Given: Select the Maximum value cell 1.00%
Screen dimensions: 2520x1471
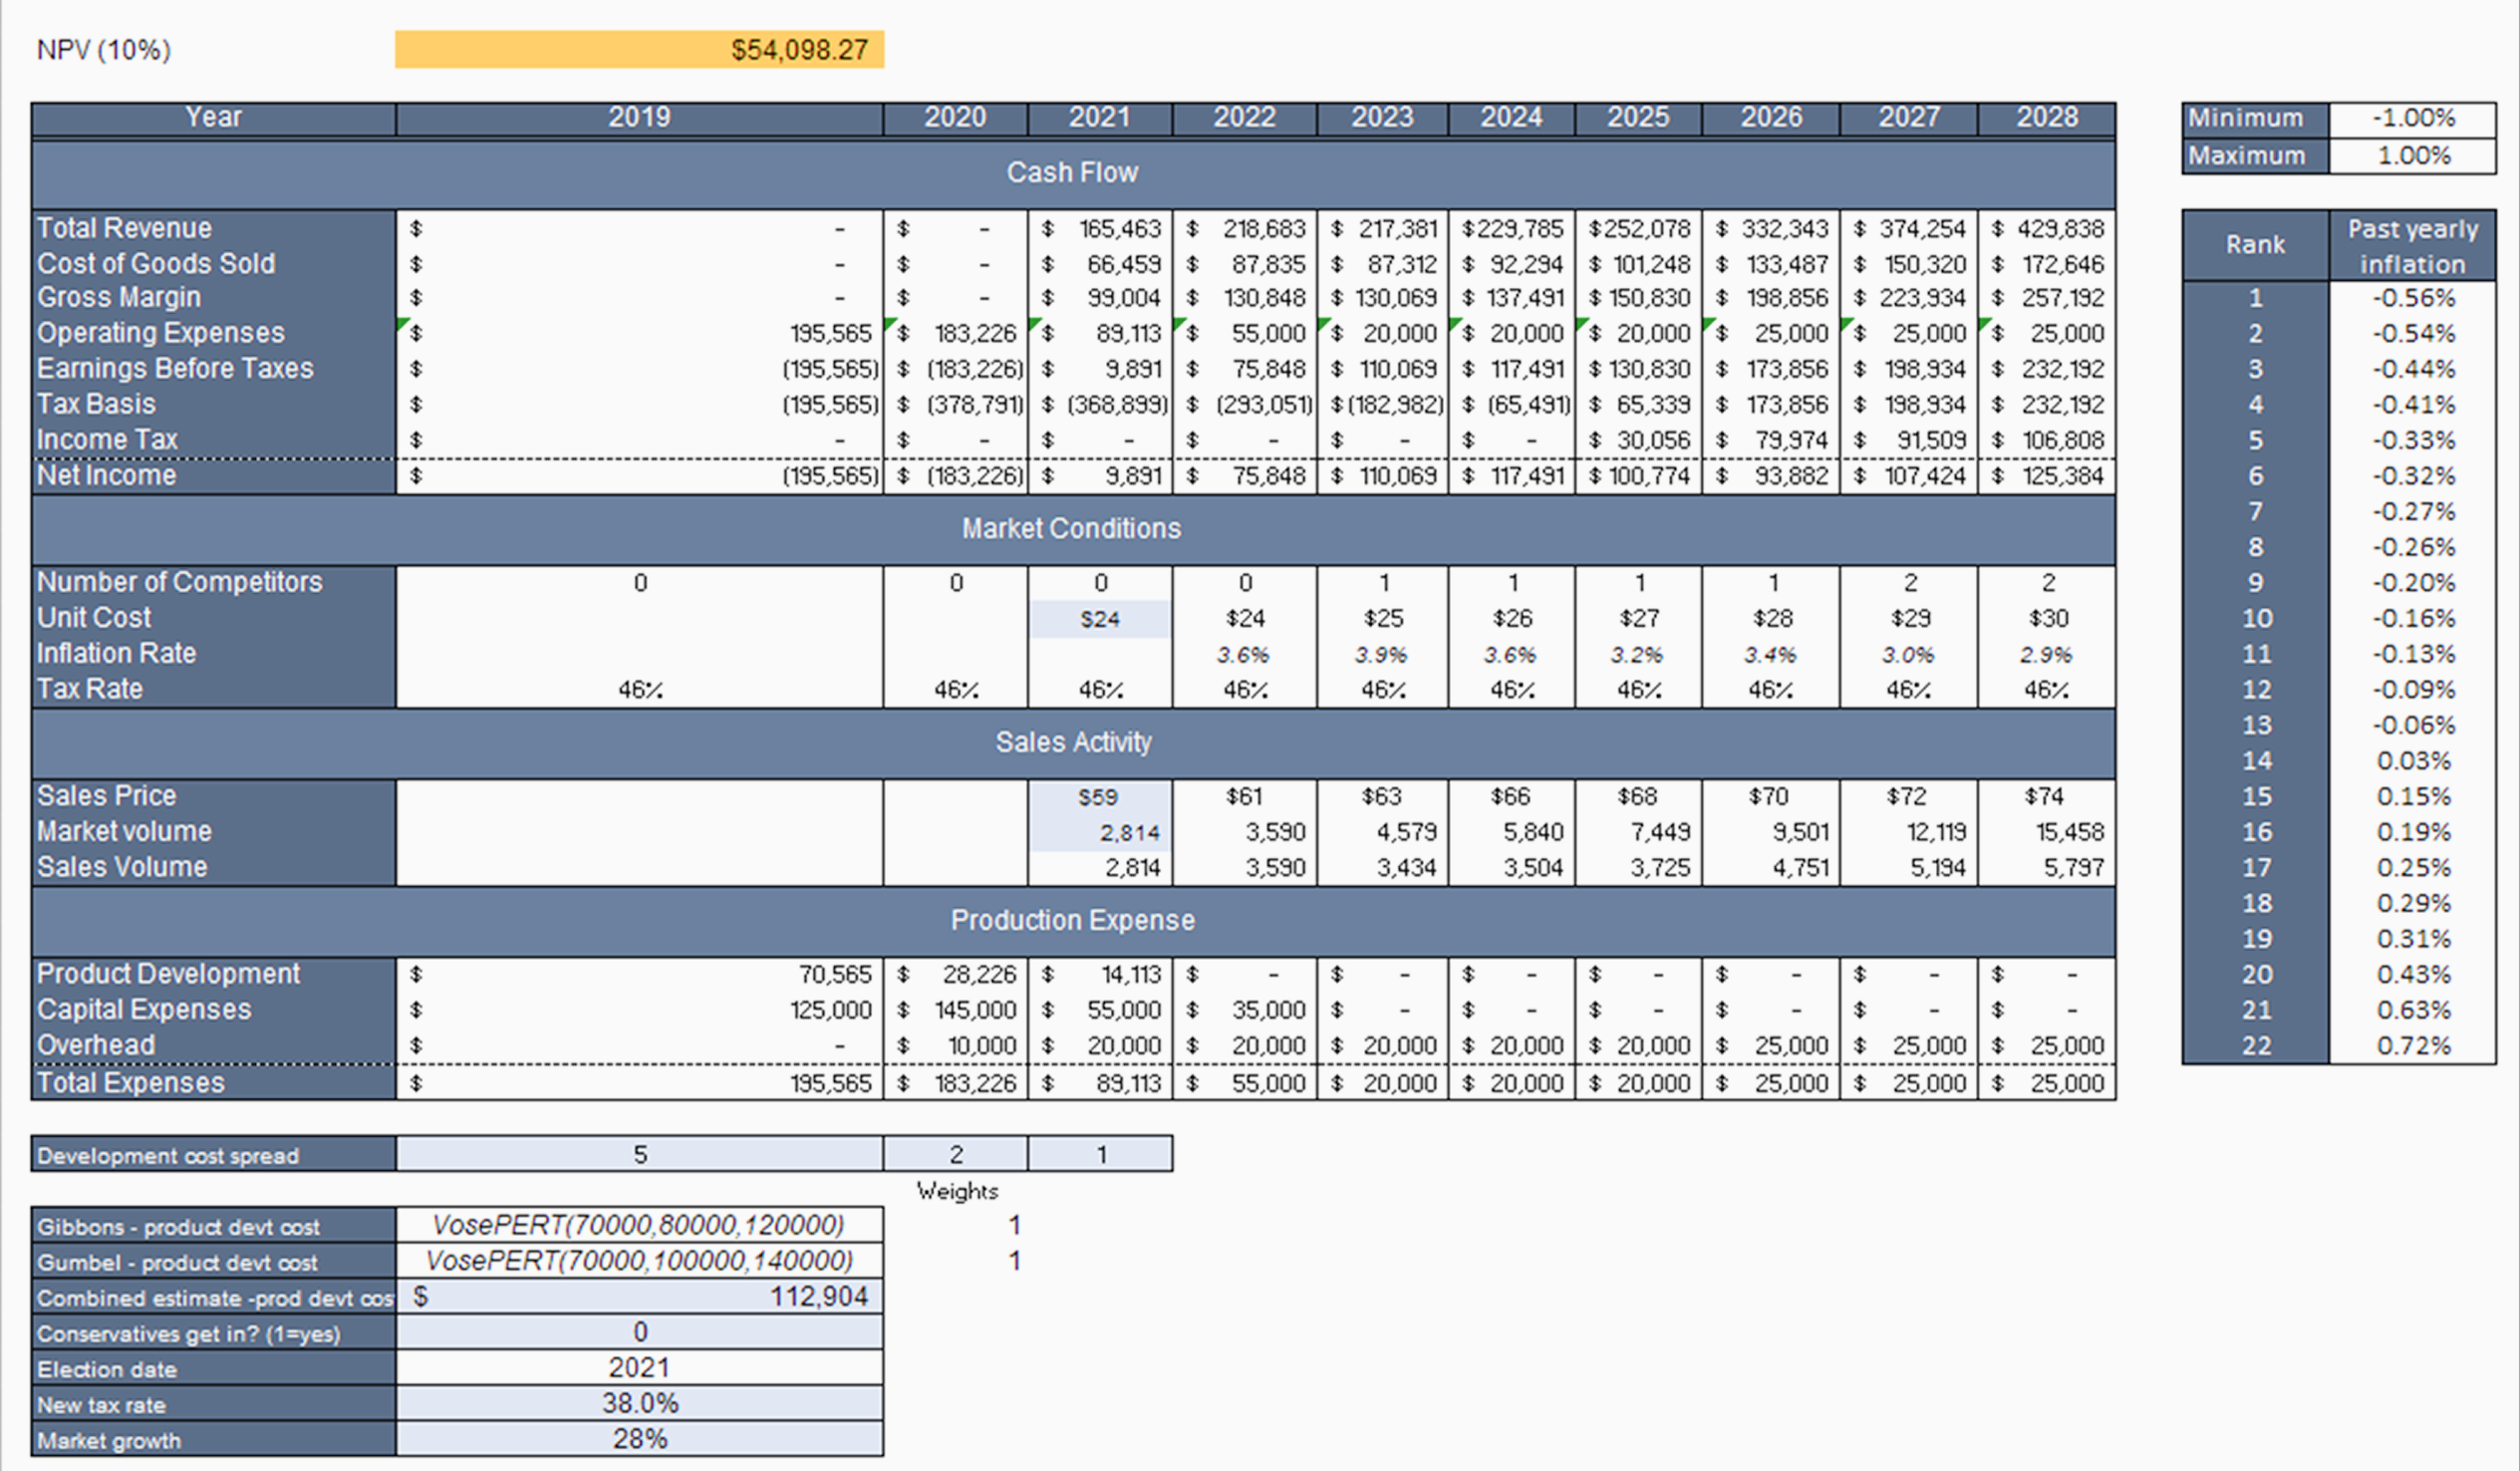Looking at the screenshot, I should click(2411, 156).
